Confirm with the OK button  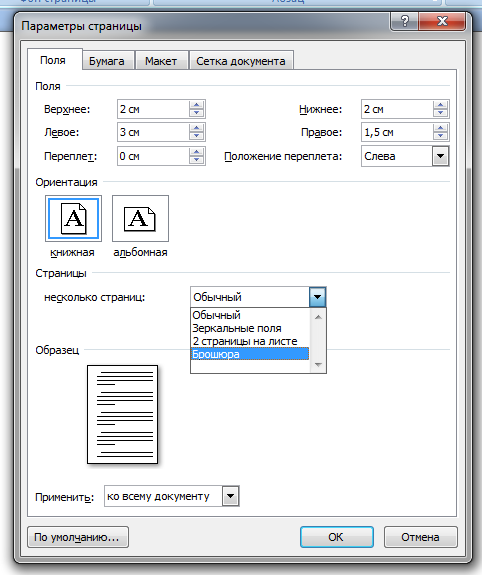pos(336,537)
